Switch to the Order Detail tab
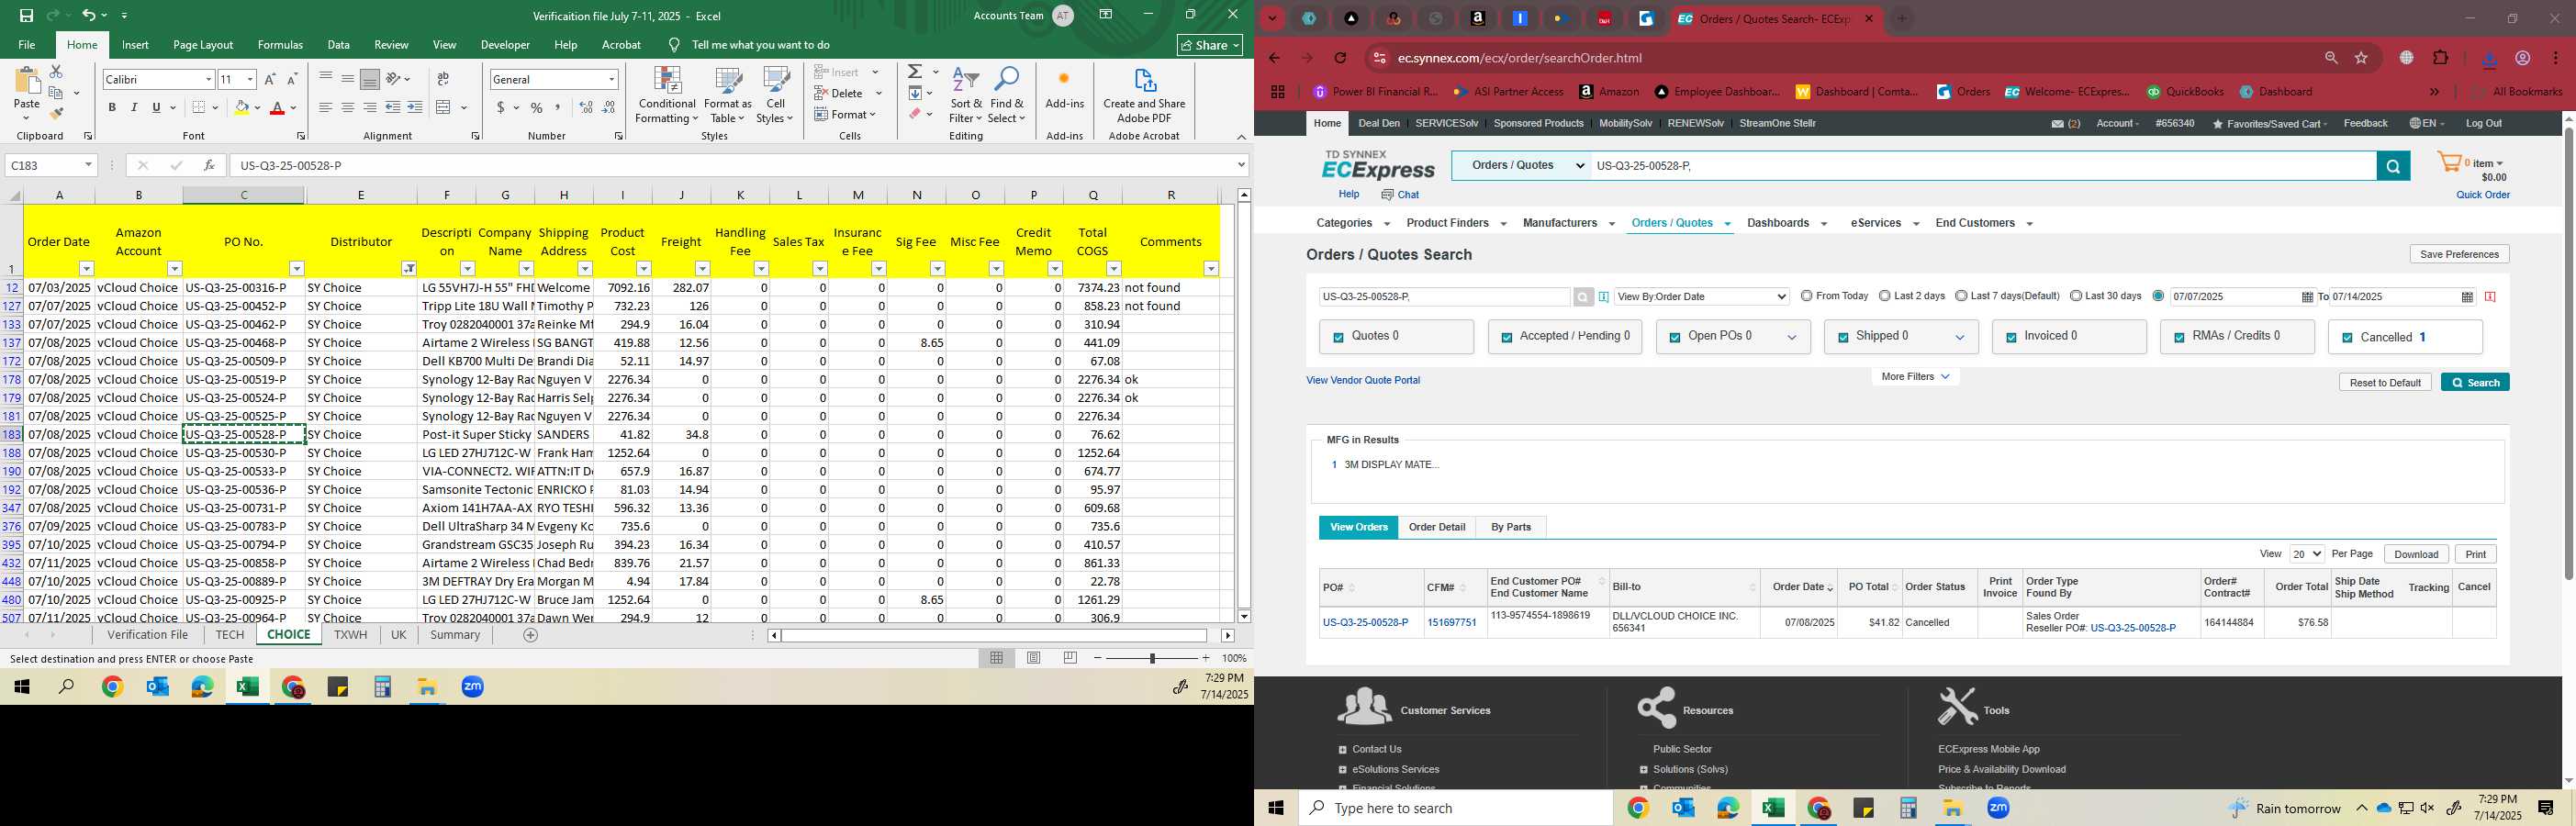 click(x=1437, y=527)
